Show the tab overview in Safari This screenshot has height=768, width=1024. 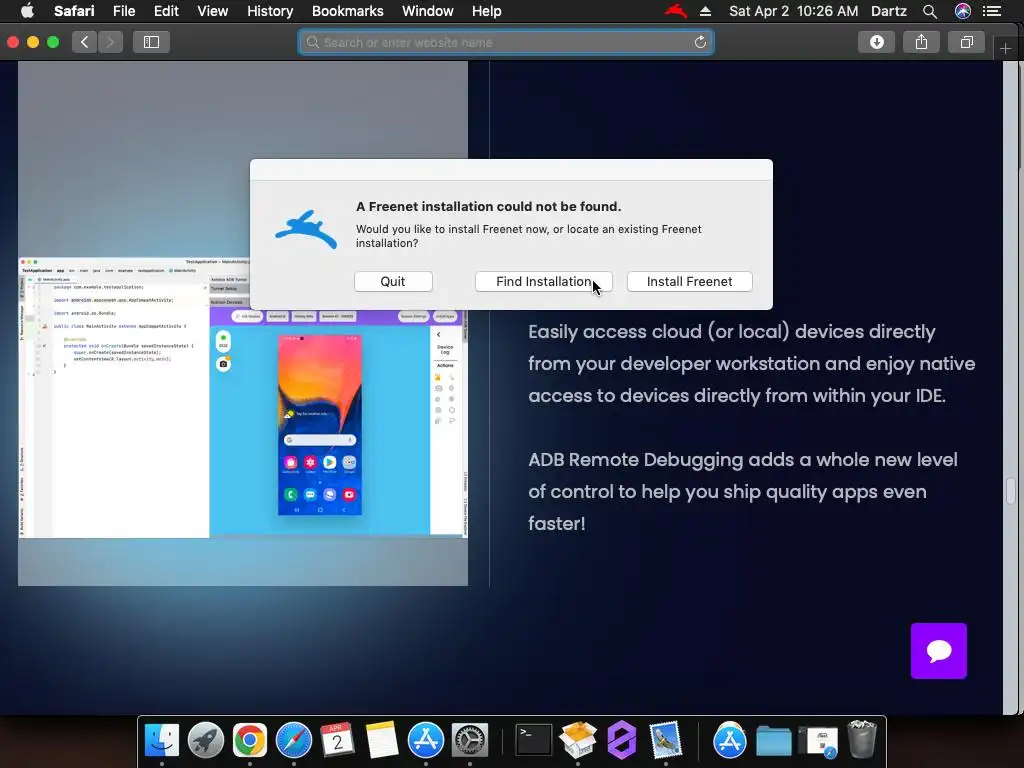pyautogui.click(x=967, y=42)
